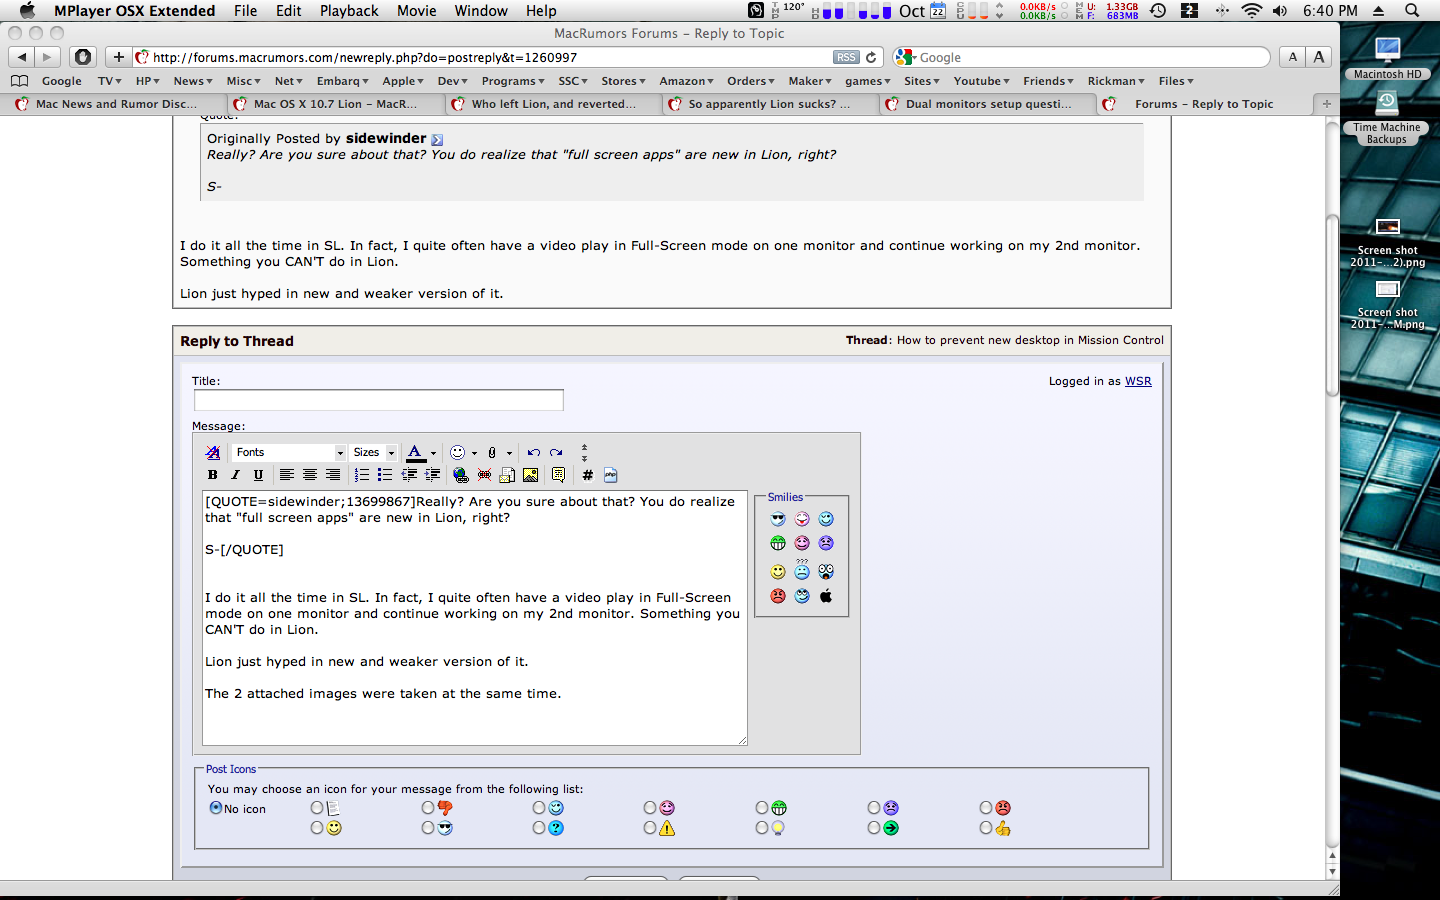Click the Insert Image icon
Image resolution: width=1440 pixels, height=900 pixels.
(530, 475)
